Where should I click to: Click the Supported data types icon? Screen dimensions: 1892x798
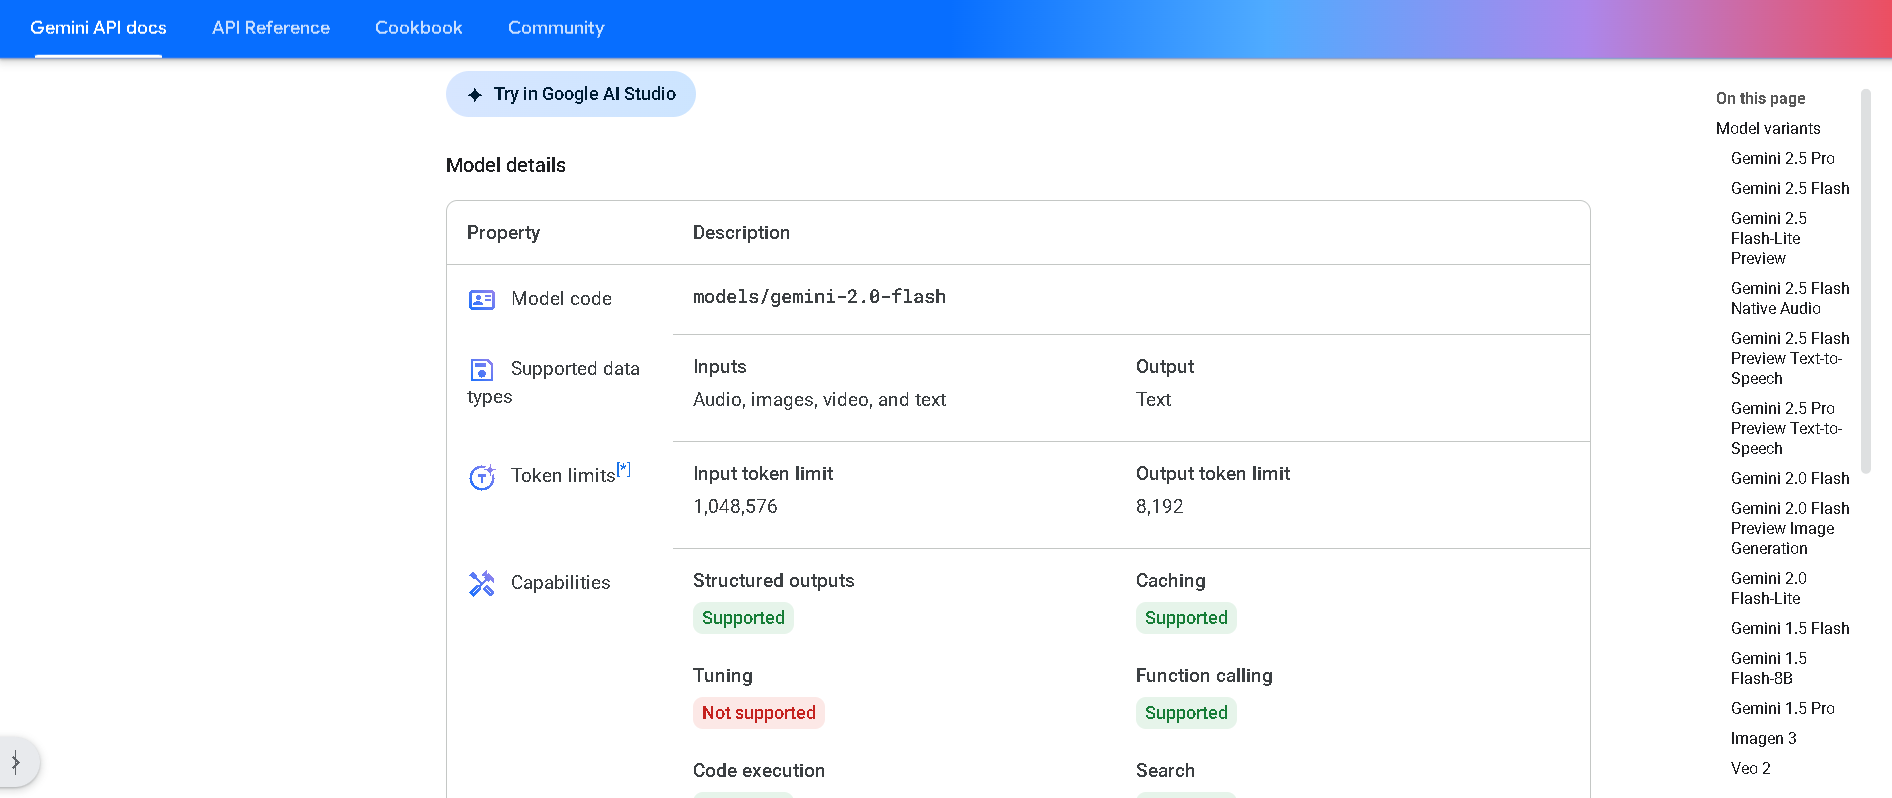[482, 370]
